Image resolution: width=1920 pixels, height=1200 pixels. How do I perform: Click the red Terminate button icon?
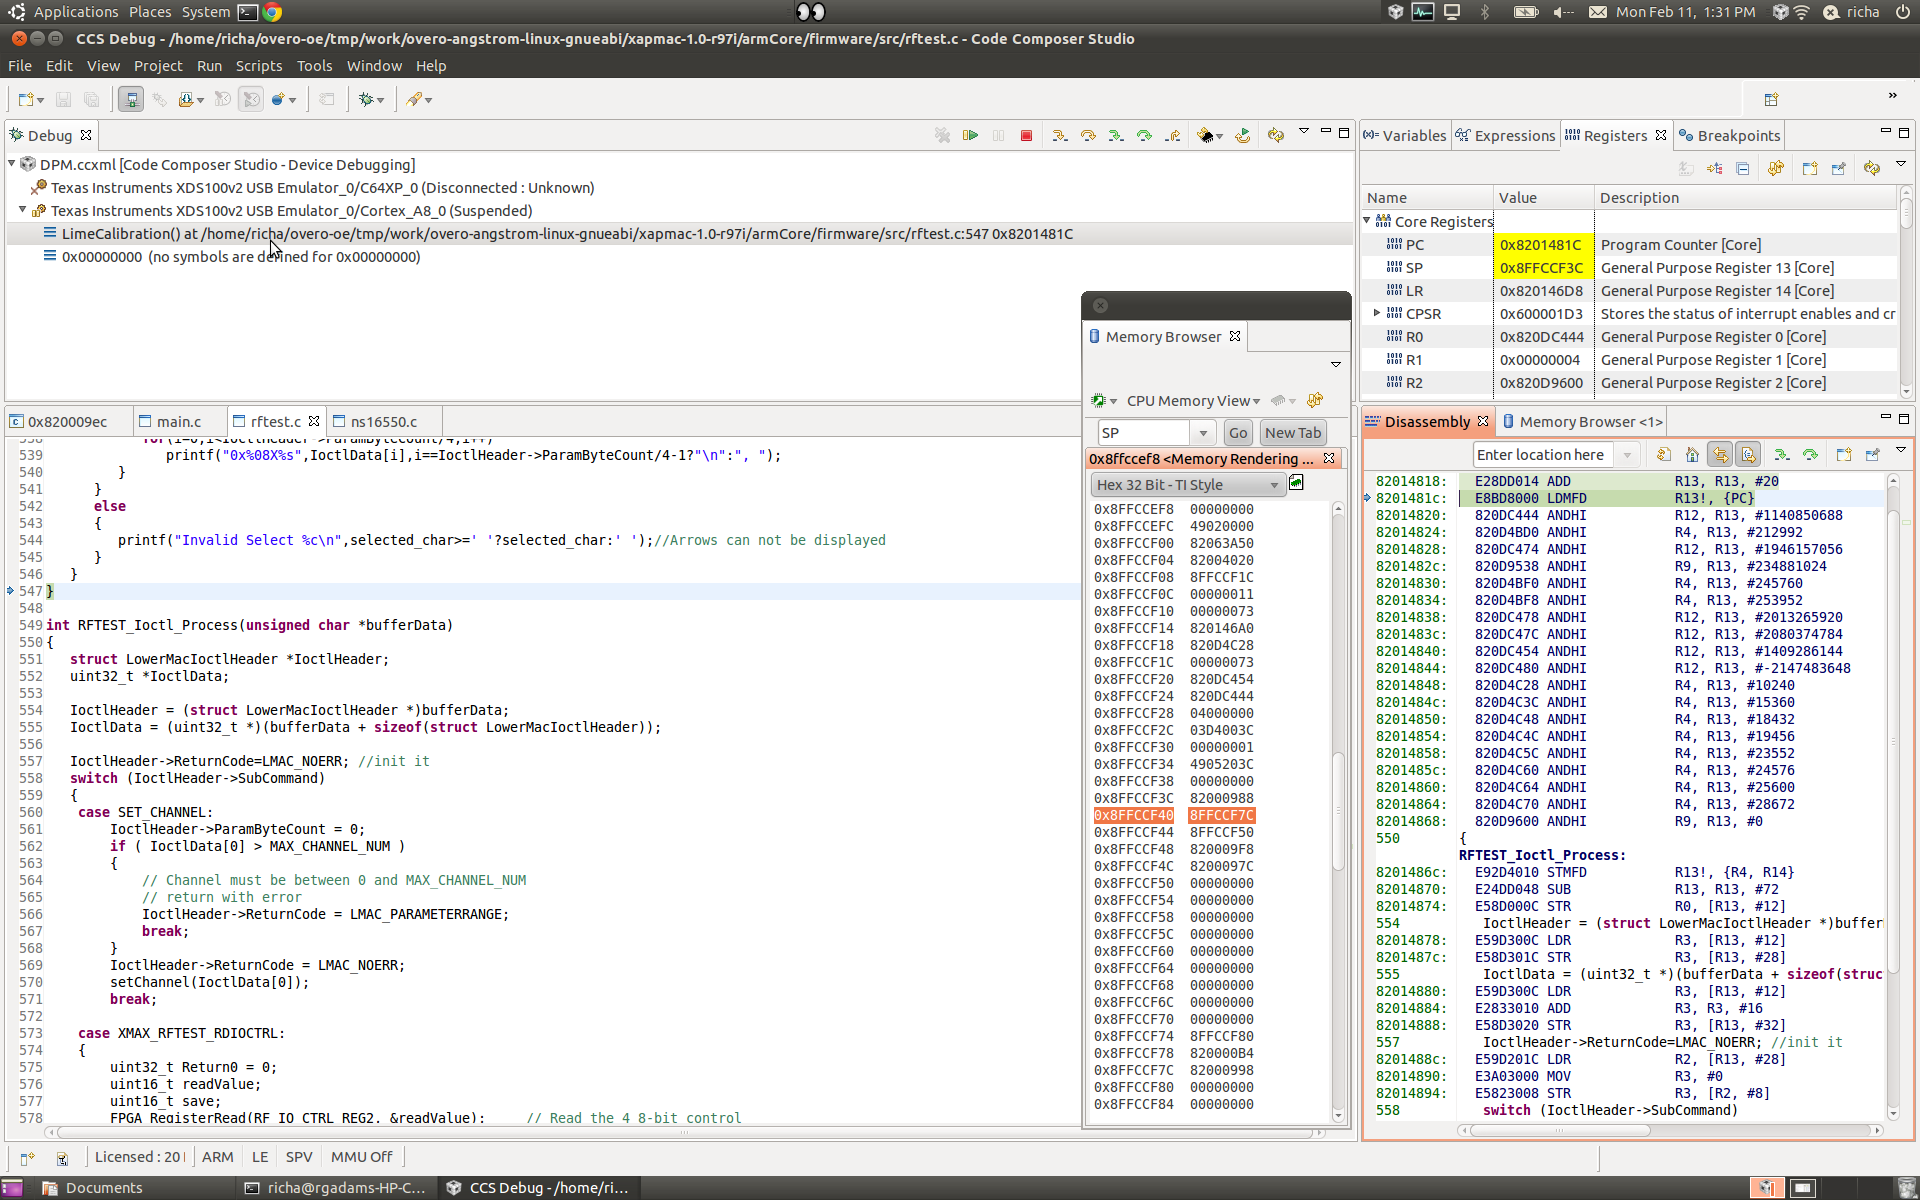click(x=1026, y=135)
